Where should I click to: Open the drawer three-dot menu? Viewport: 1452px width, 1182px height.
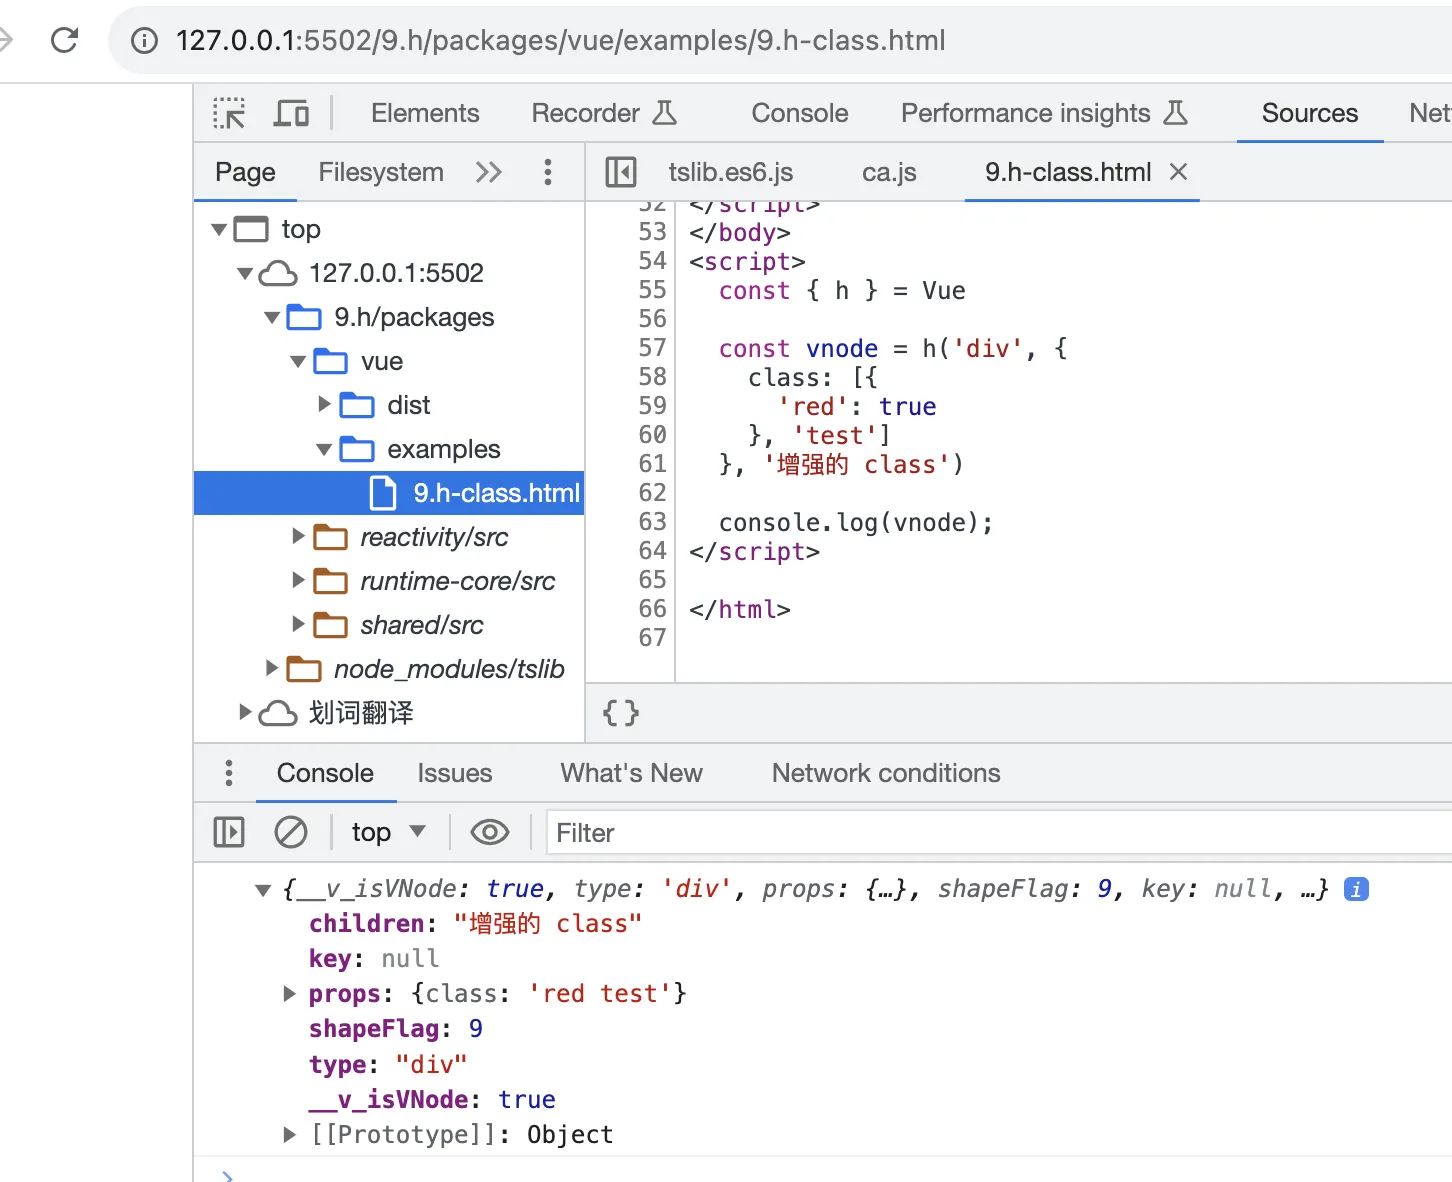pos(229,773)
